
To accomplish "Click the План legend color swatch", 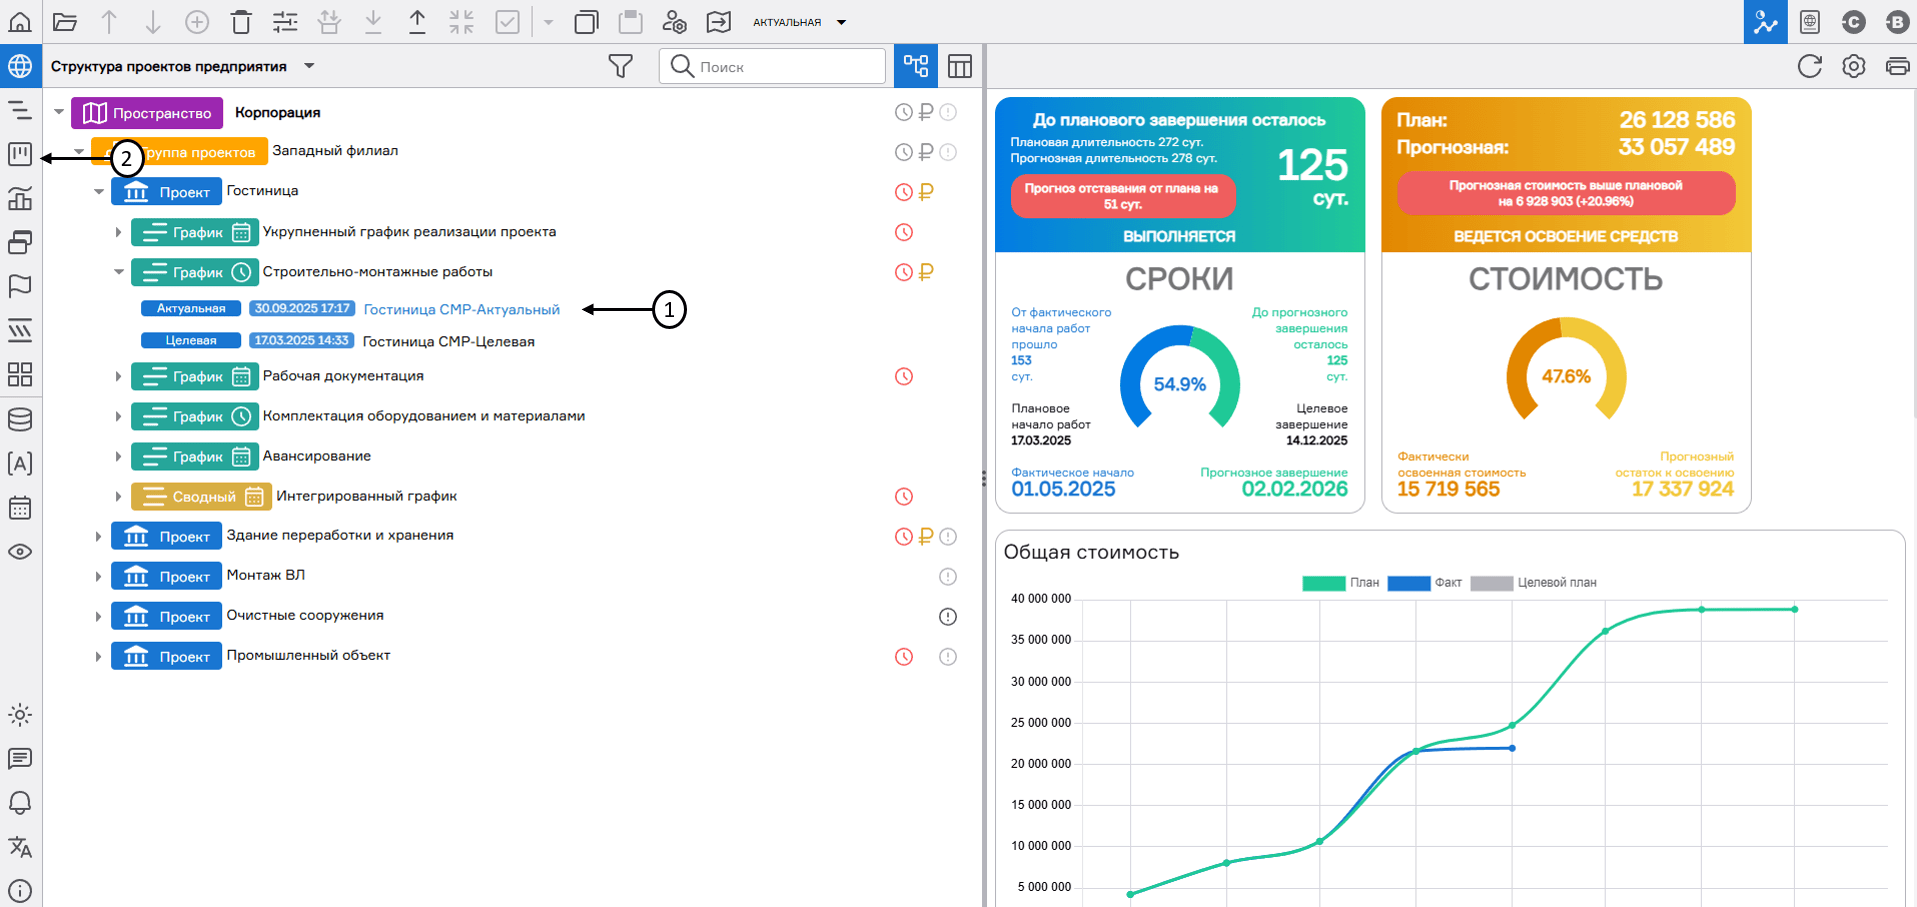I will point(1323,583).
